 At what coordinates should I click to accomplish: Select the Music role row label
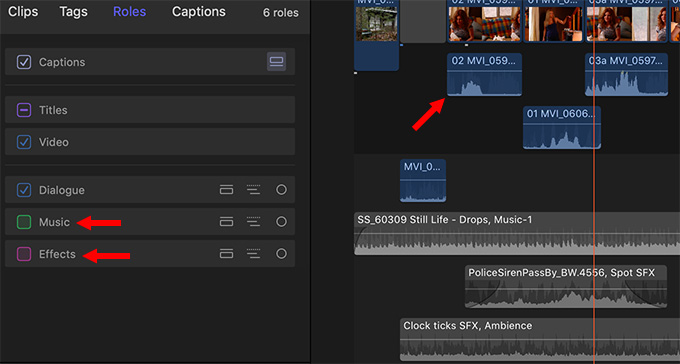[54, 222]
